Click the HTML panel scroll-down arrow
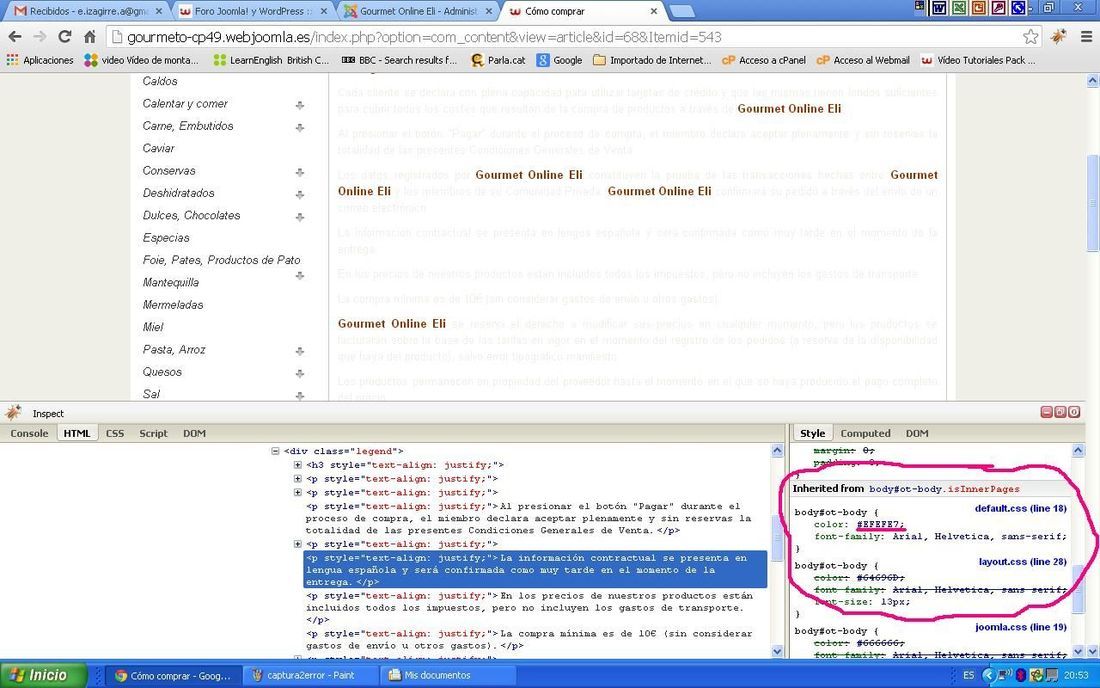The width and height of the screenshot is (1100, 688). tap(777, 652)
